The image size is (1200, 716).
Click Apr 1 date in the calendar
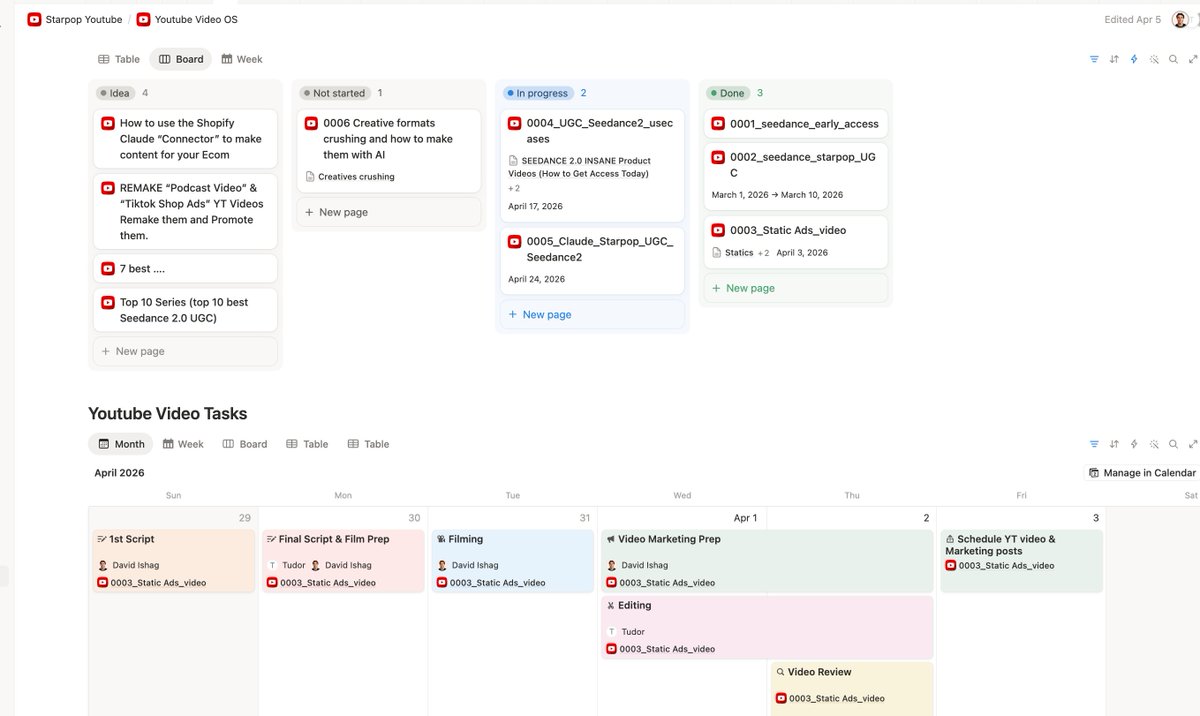[745, 518]
